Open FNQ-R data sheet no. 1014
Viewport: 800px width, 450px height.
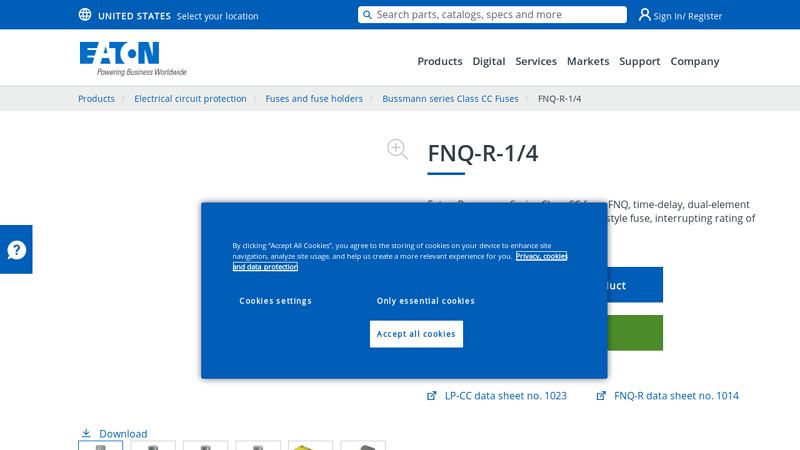[676, 396]
